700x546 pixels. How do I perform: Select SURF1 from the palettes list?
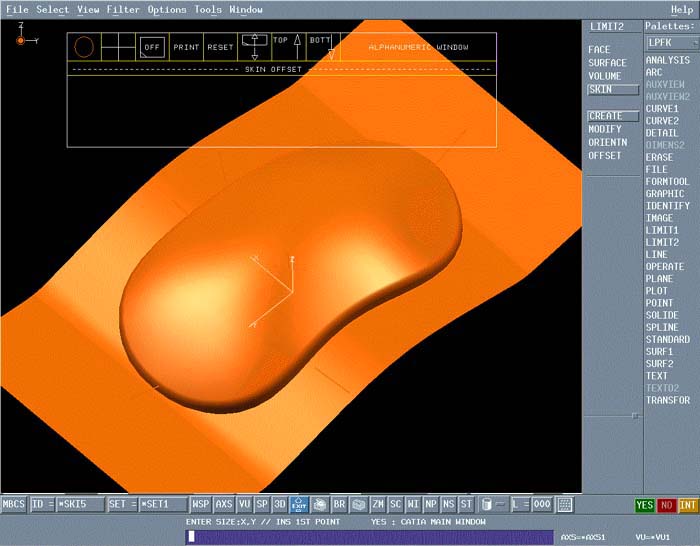660,352
